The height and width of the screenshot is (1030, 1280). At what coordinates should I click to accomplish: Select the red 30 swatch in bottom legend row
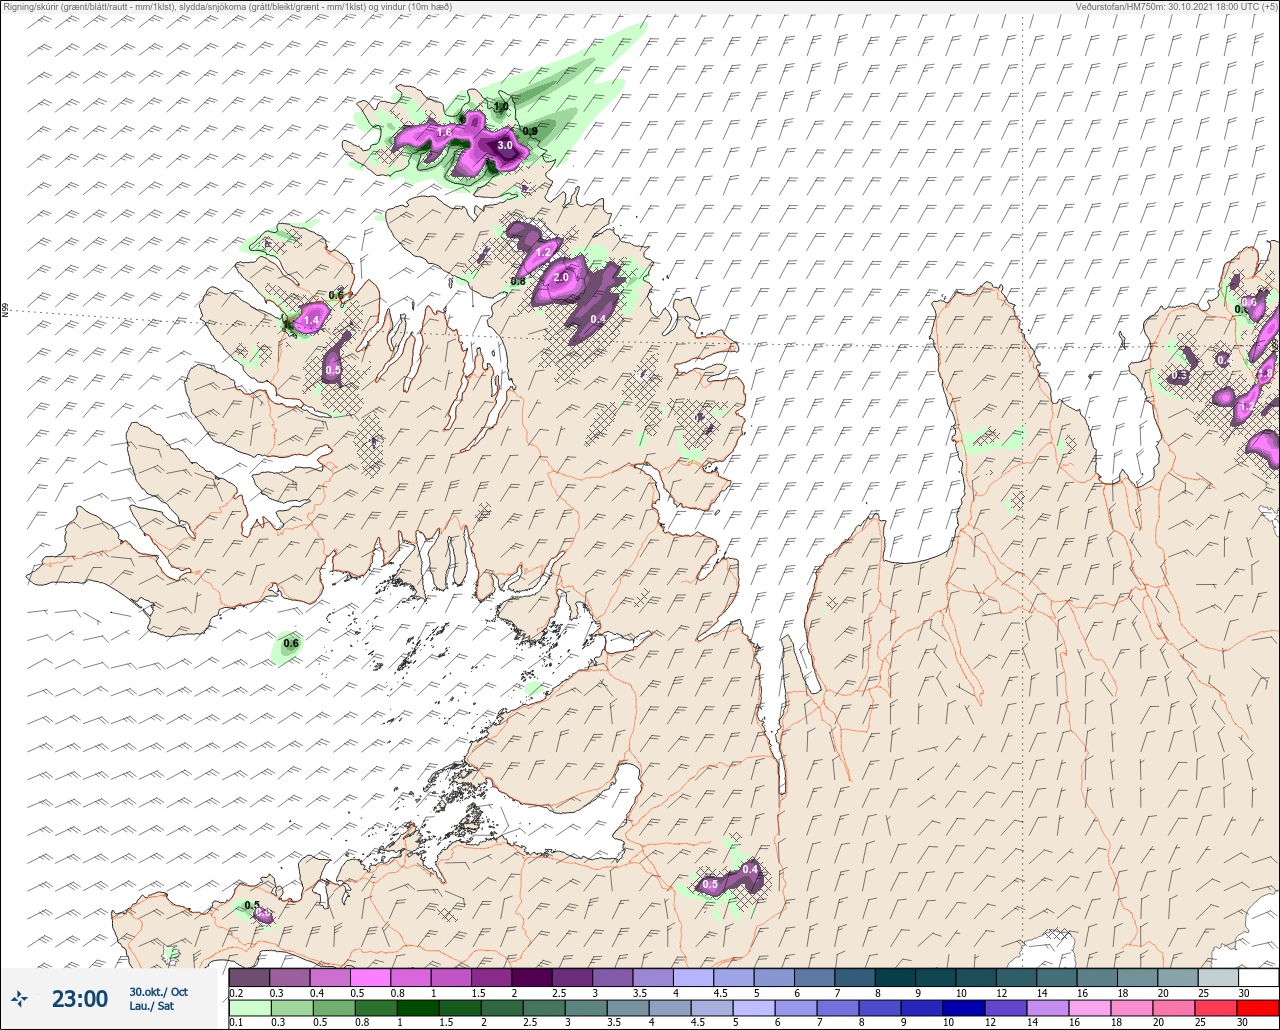pos(1258,1008)
